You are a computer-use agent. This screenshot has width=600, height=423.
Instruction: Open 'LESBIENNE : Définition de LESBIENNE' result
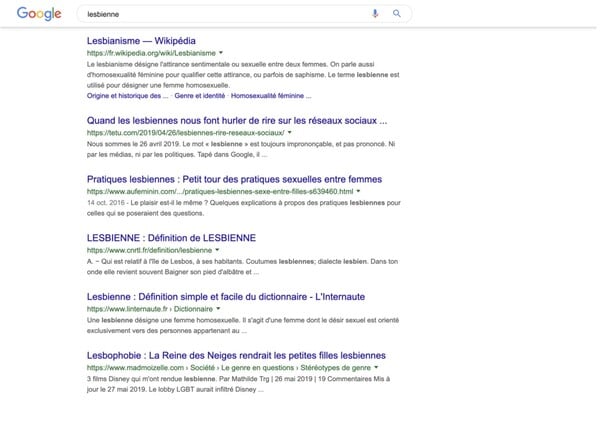pos(171,238)
